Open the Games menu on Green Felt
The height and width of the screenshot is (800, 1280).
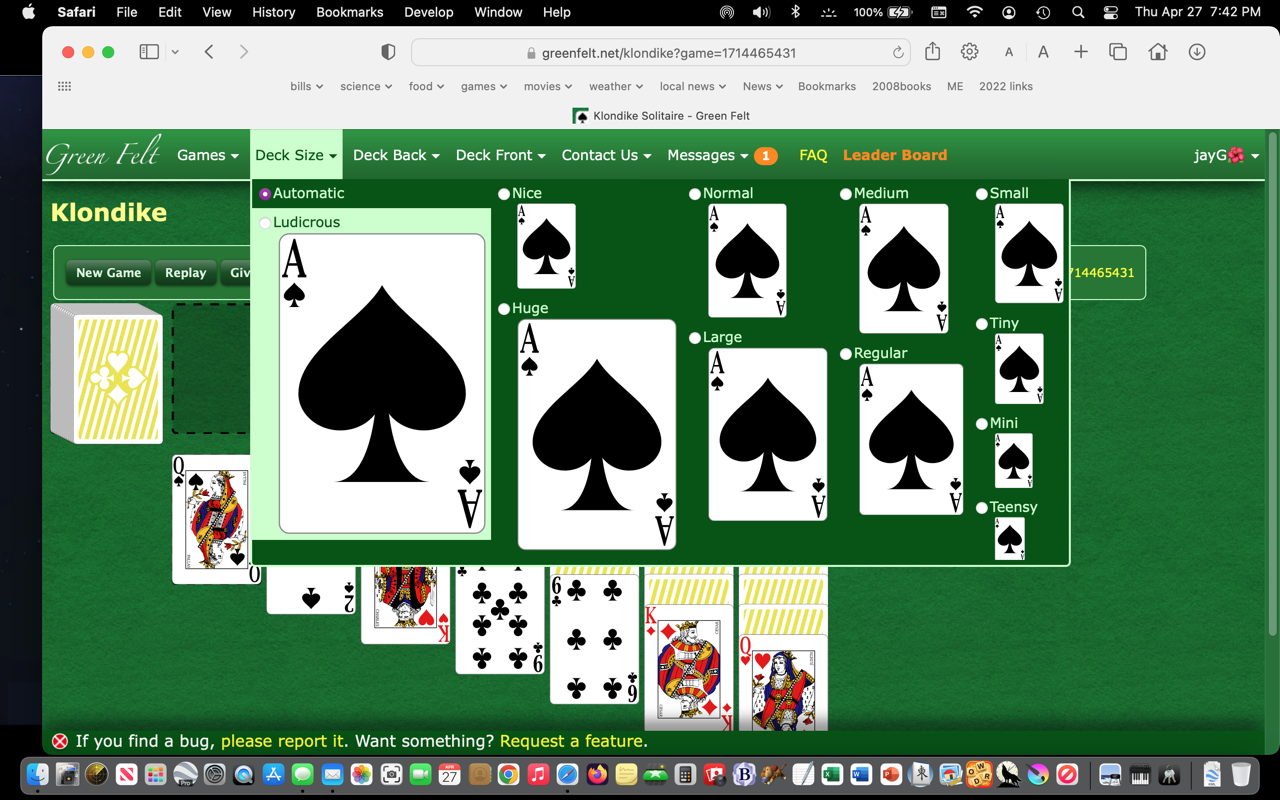tap(207, 155)
